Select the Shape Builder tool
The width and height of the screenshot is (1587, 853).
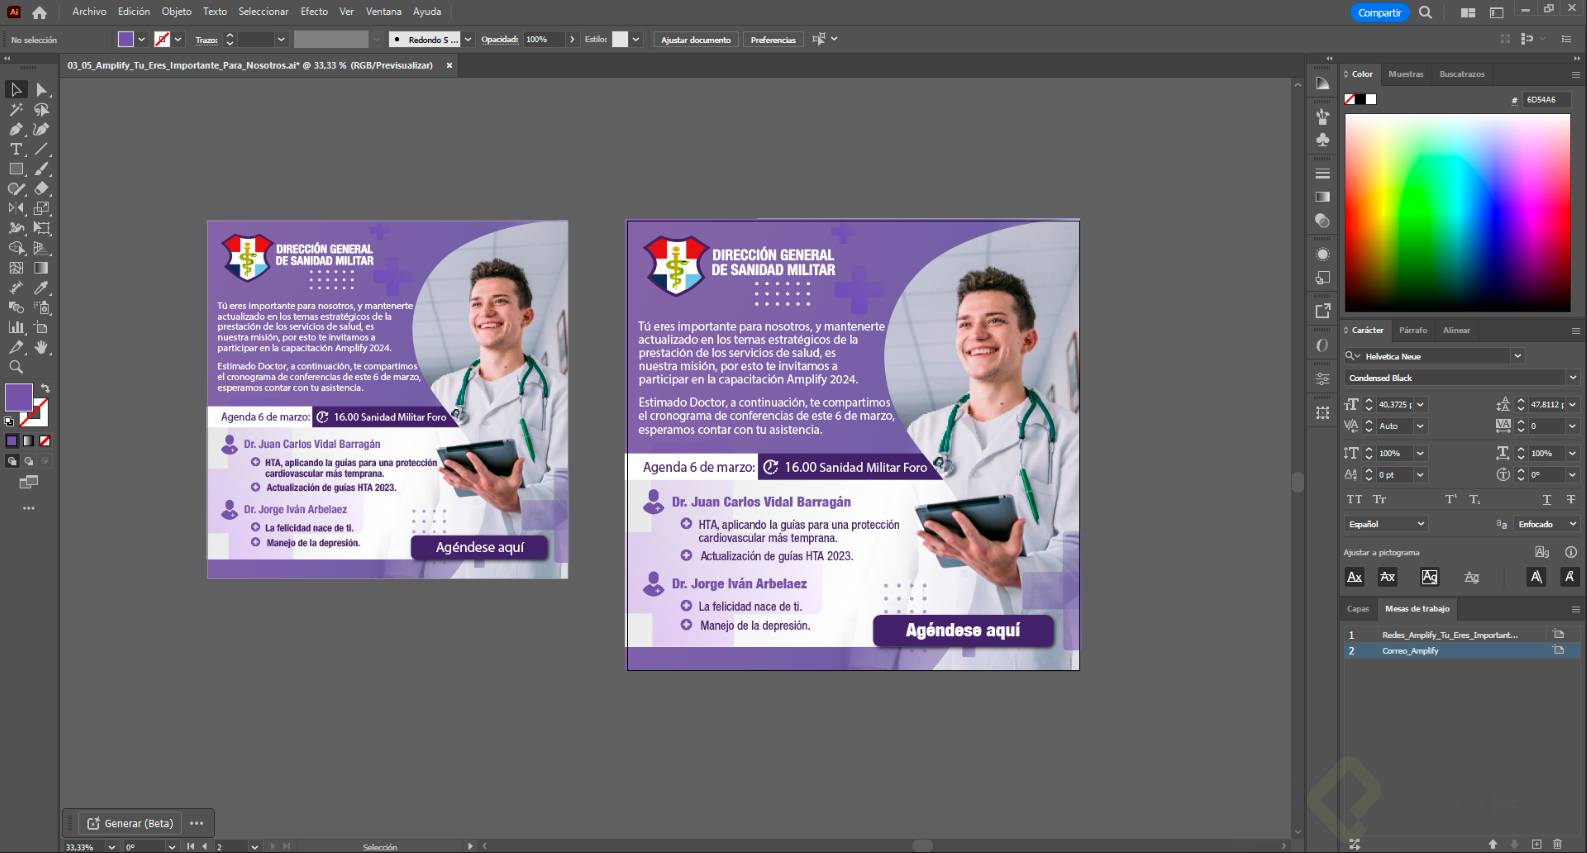[x=16, y=248]
